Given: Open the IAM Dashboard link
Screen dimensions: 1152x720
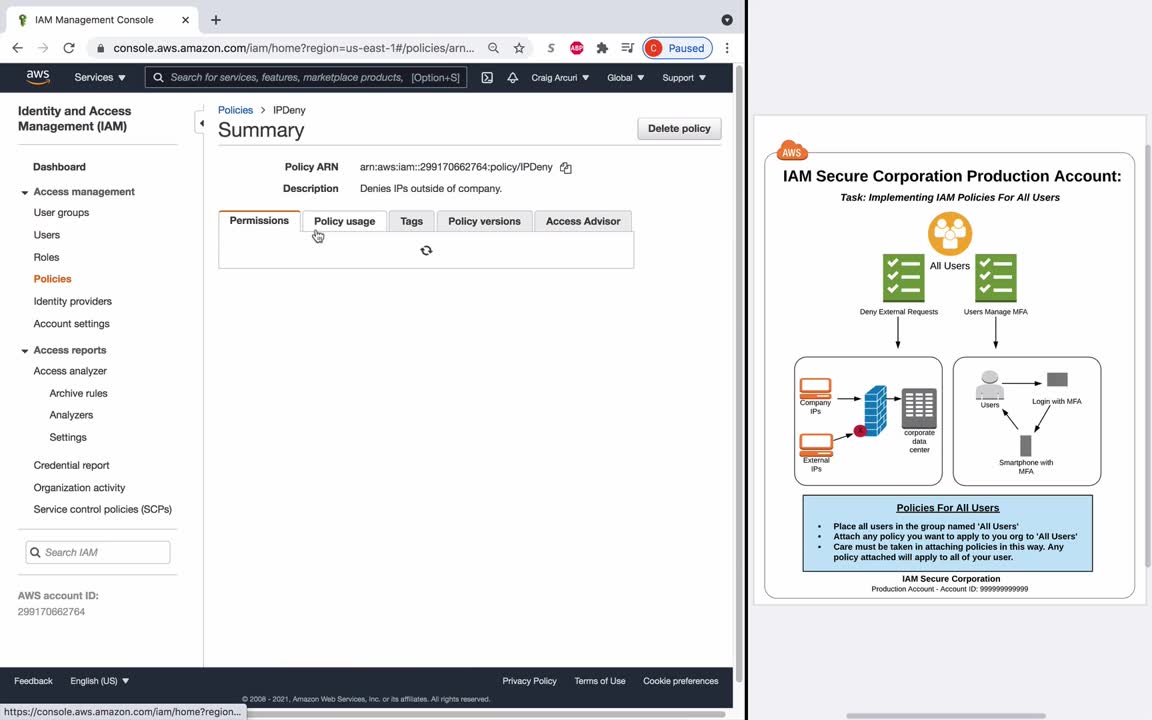Looking at the screenshot, I should (x=60, y=167).
